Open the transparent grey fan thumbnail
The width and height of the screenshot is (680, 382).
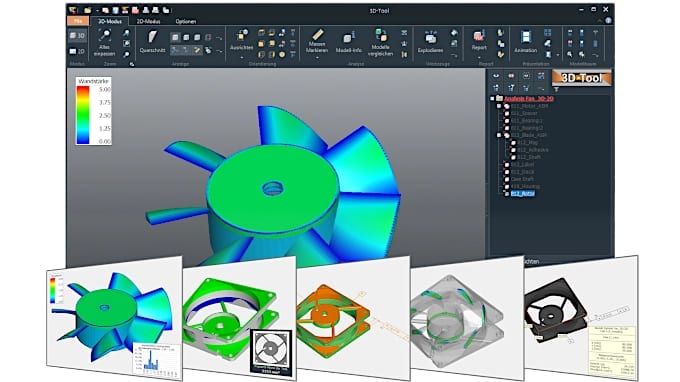(x=468, y=319)
